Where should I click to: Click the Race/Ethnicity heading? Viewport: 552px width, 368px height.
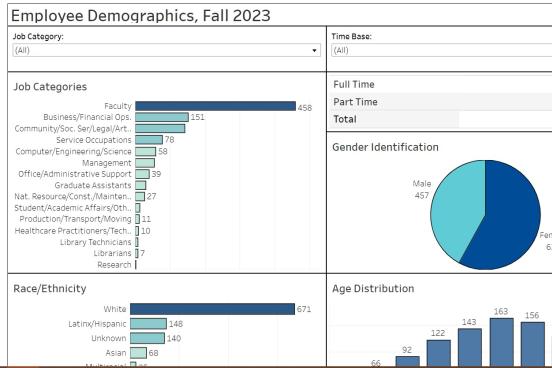pyautogui.click(x=50, y=288)
